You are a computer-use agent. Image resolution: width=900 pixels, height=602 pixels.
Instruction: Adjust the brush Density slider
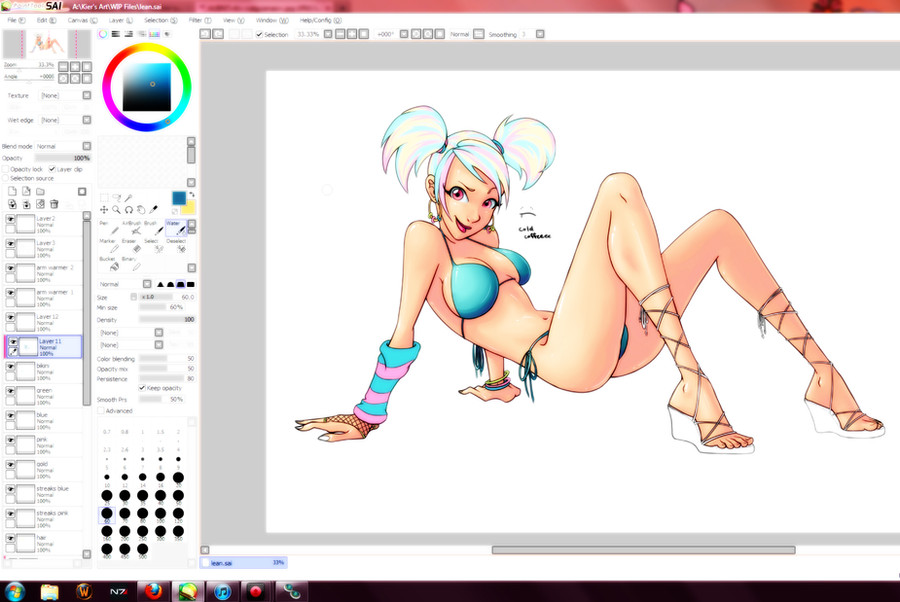tap(166, 320)
